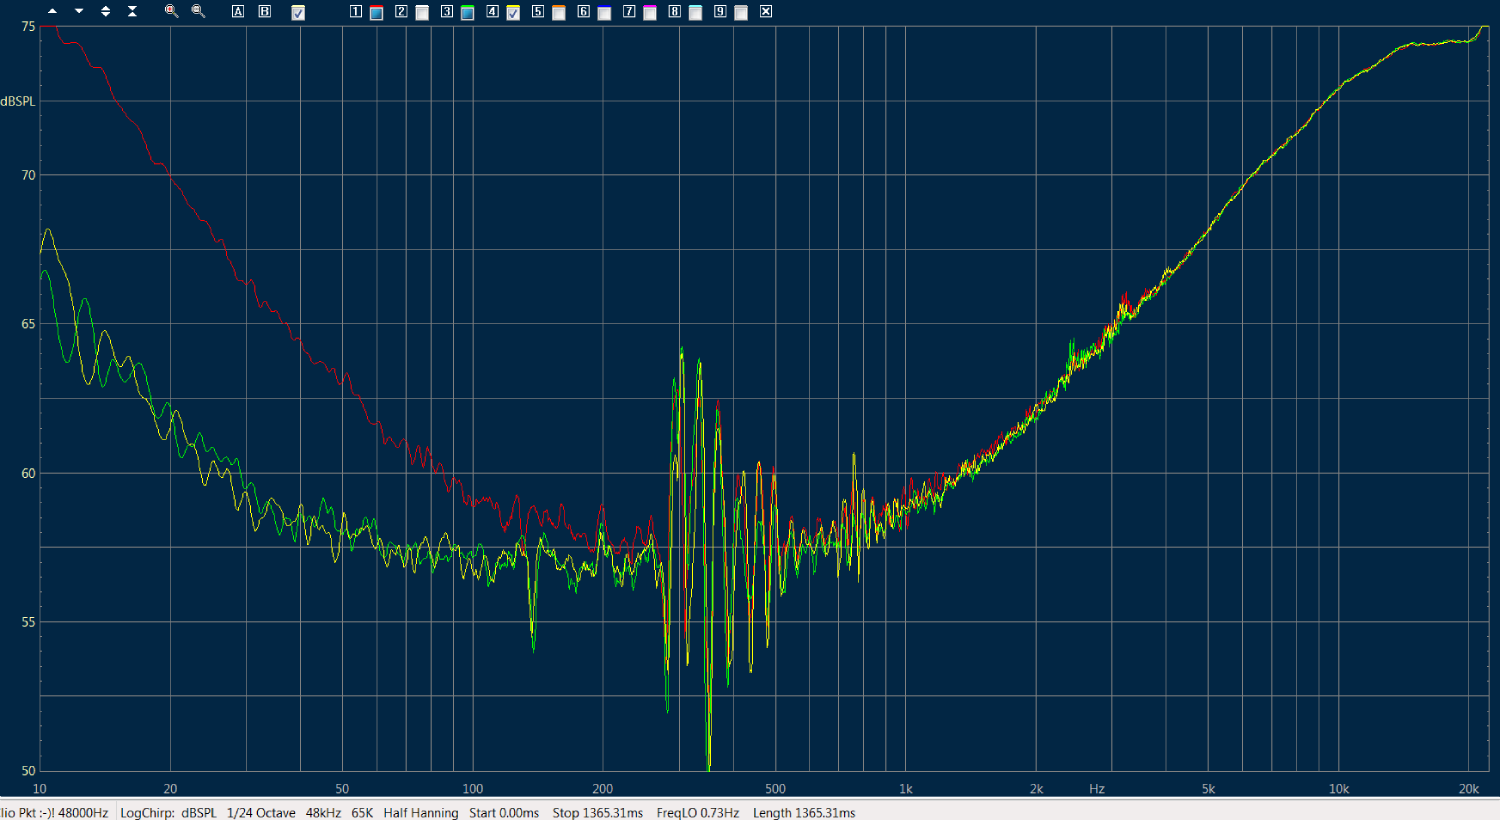Click the 20k label on frequency axis
Viewport: 1500px width, 820px height.
[x=1469, y=789]
